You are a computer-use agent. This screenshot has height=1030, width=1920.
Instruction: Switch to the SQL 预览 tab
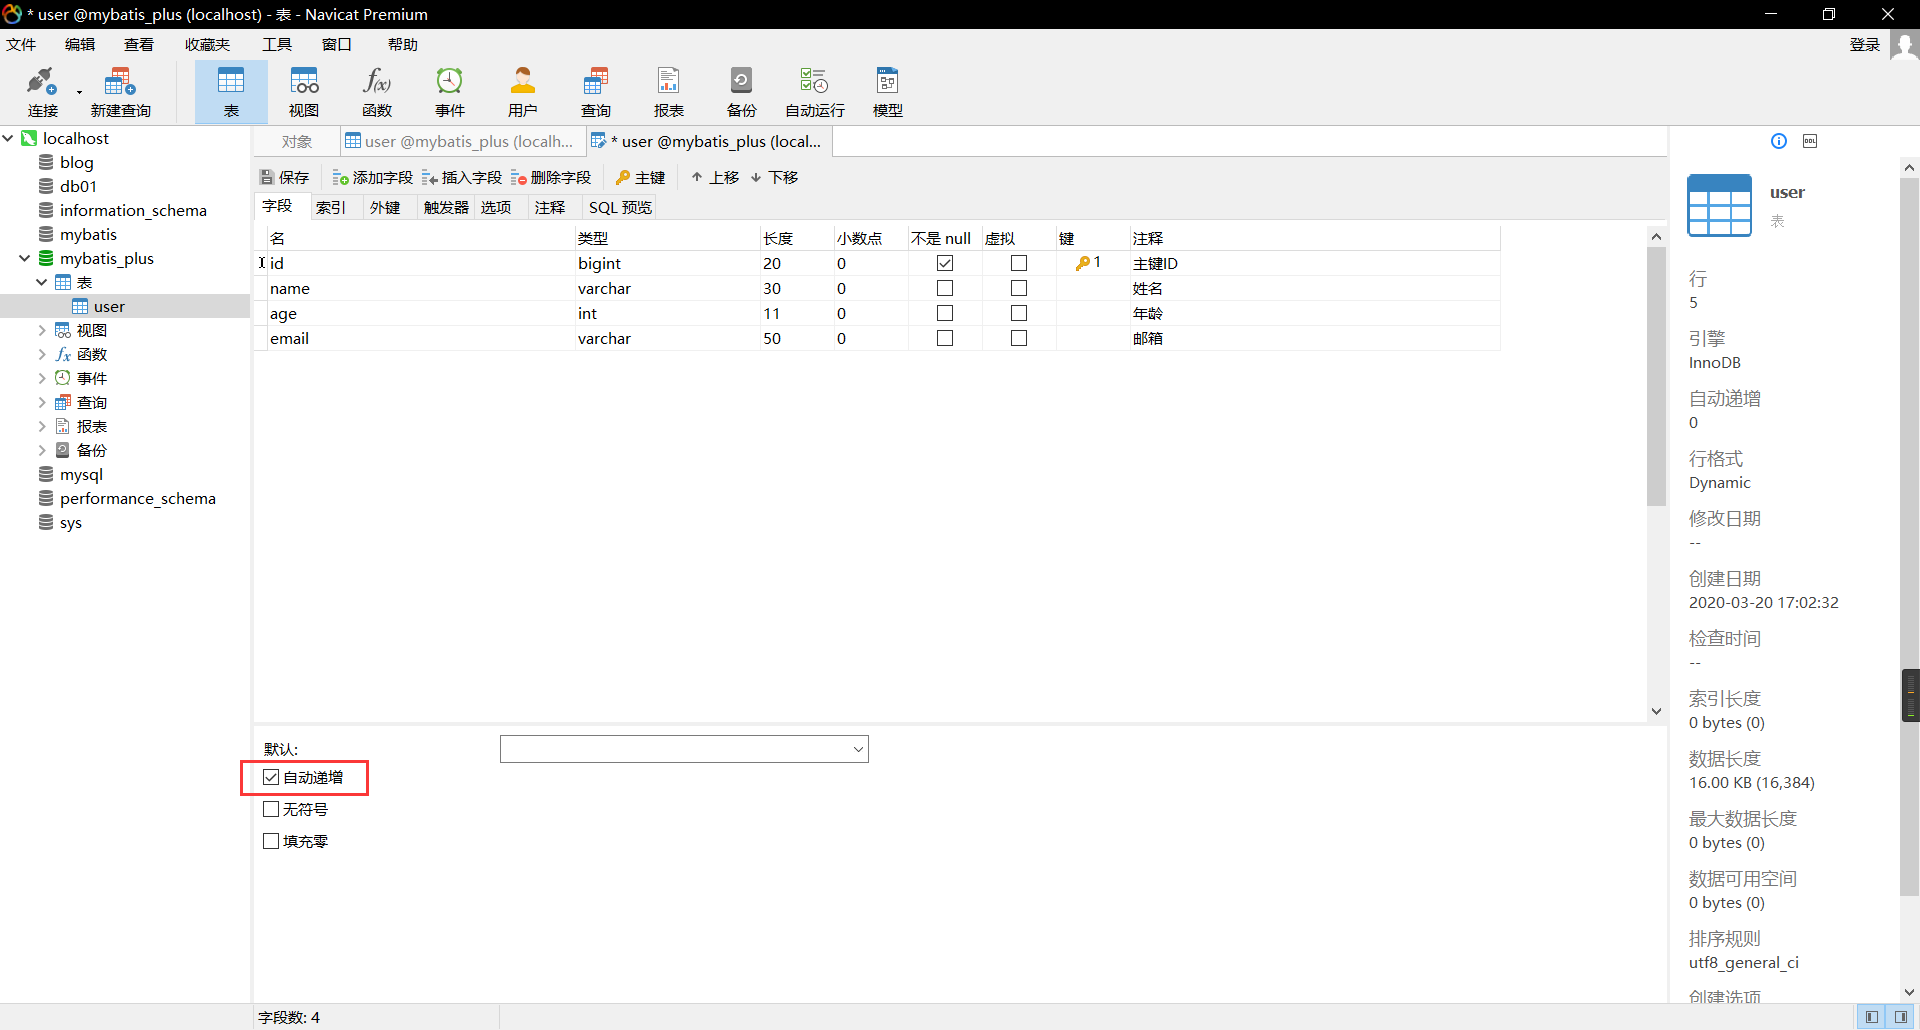(x=620, y=207)
